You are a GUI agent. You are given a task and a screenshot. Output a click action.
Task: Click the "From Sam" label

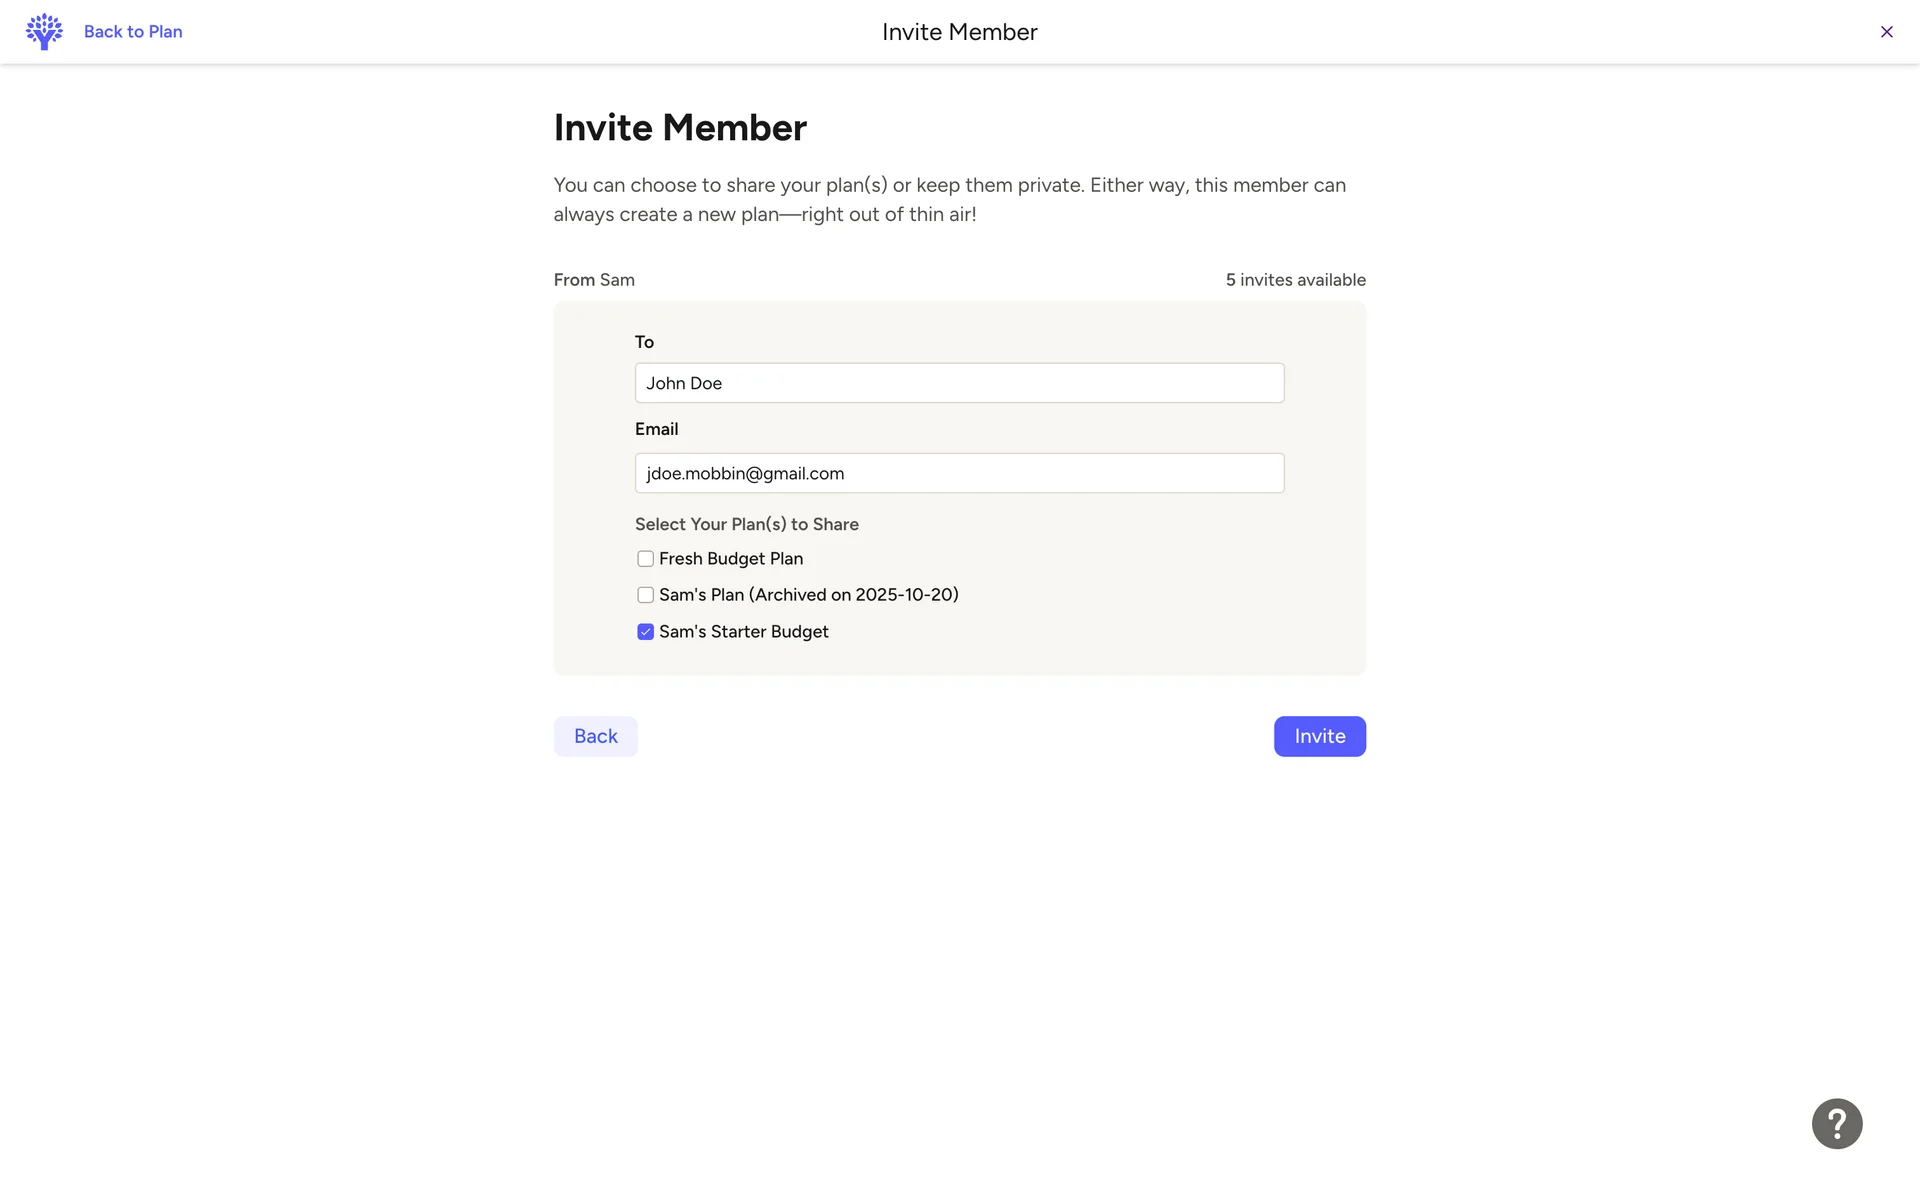594,280
